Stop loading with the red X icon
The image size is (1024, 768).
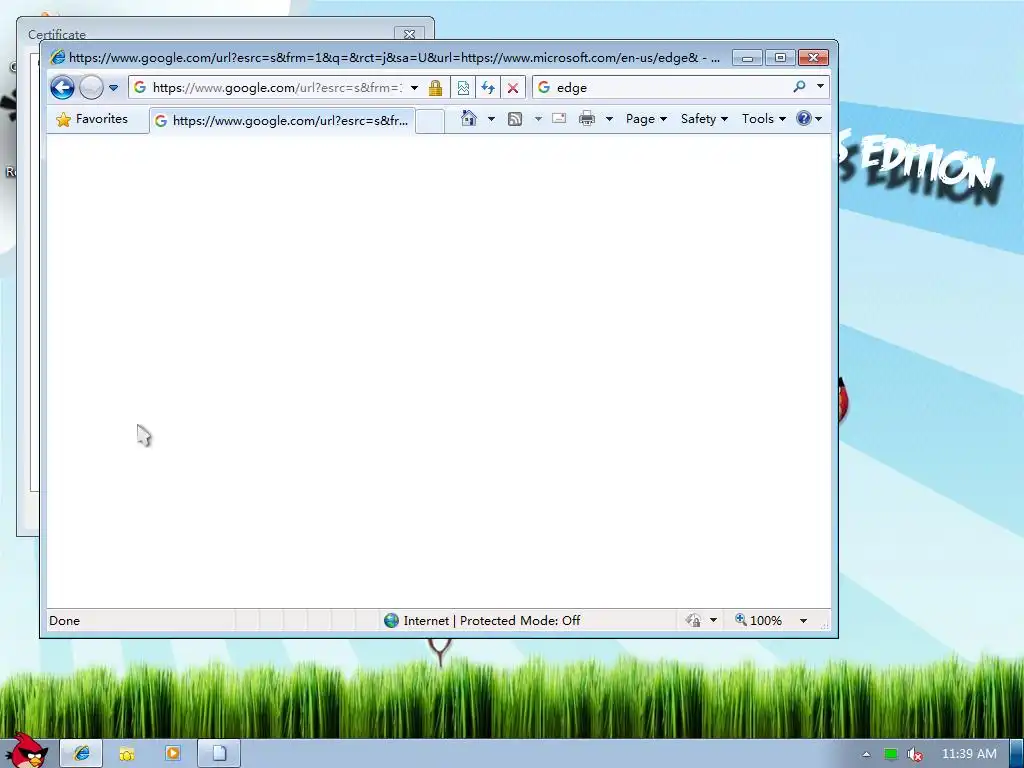coord(513,88)
